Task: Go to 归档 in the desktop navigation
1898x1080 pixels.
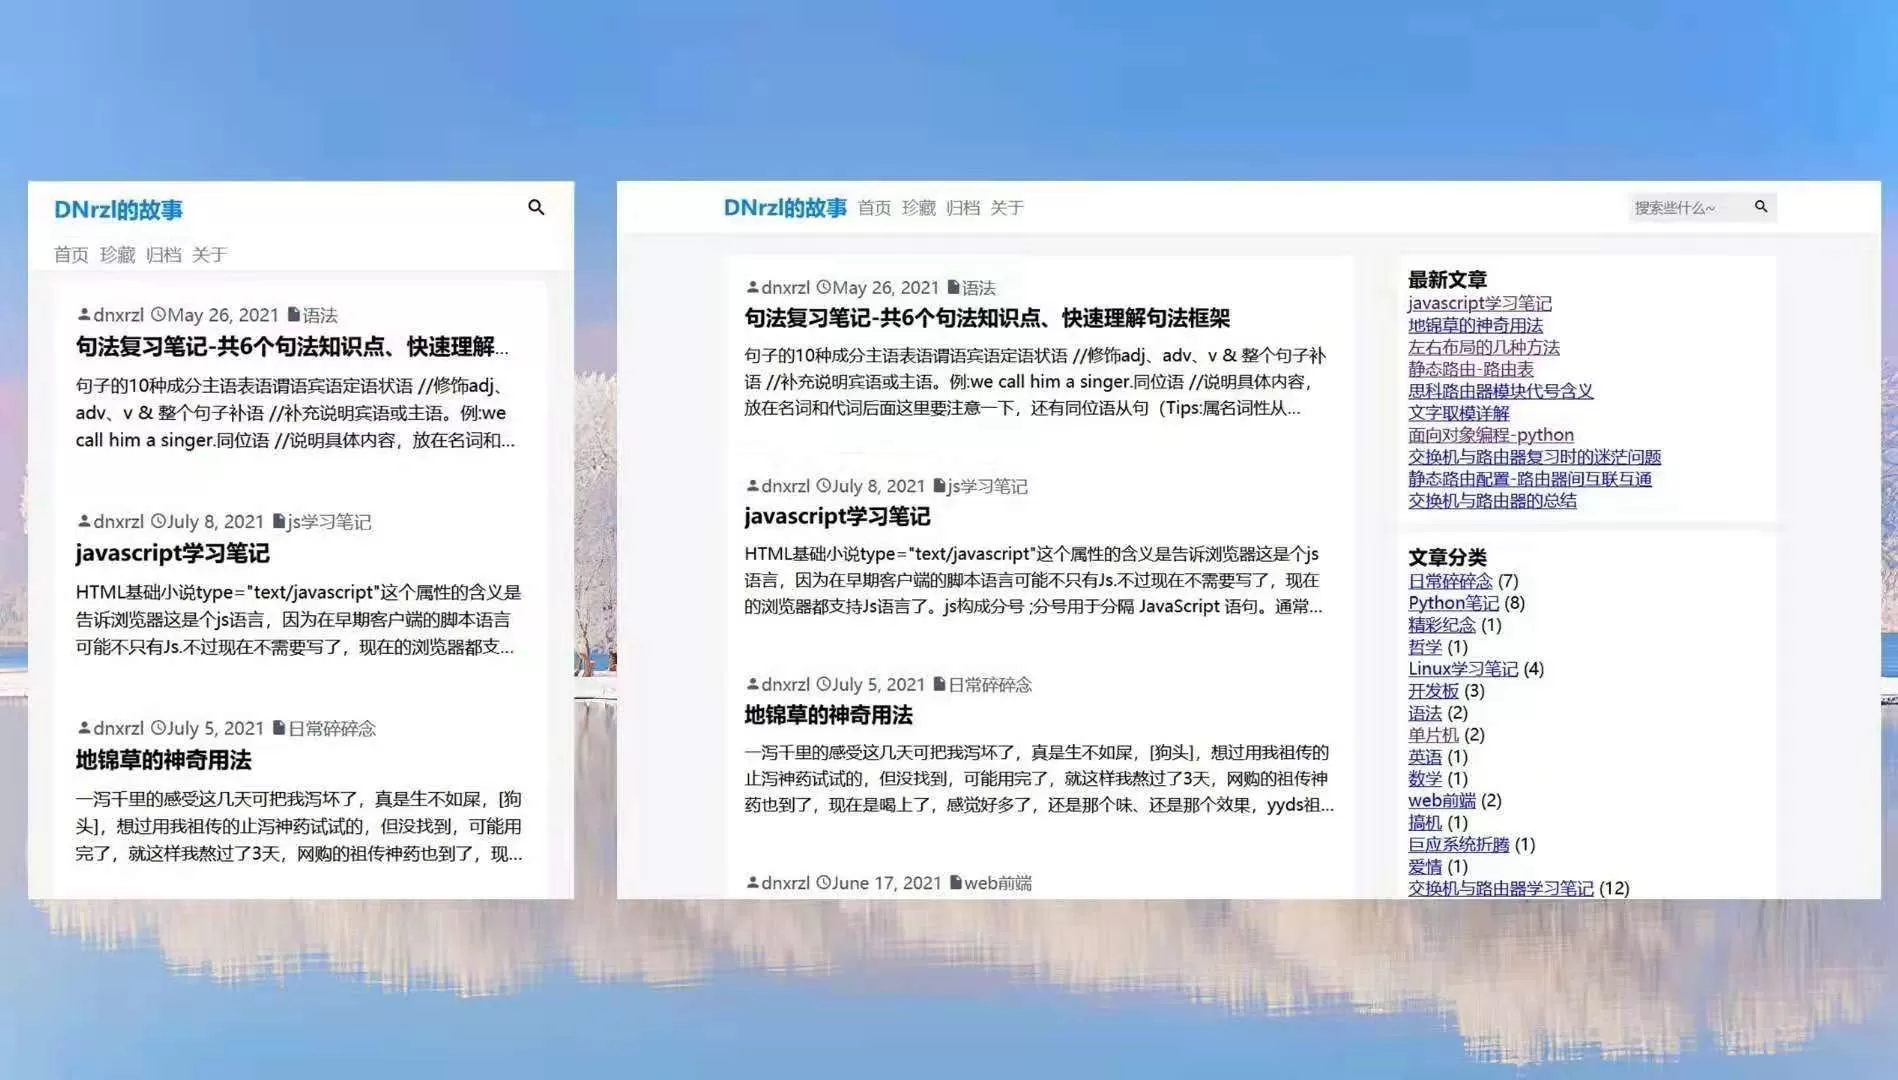Action: pos(962,208)
